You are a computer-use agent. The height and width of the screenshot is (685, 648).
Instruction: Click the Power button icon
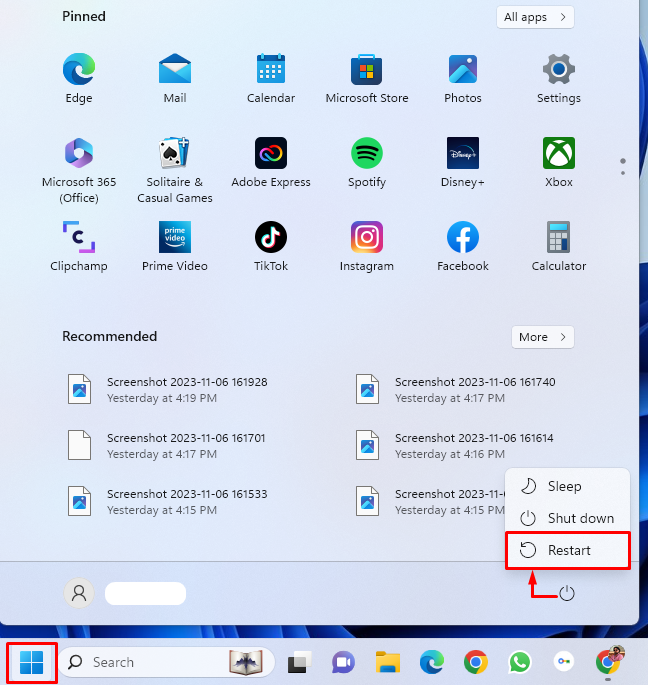click(567, 593)
